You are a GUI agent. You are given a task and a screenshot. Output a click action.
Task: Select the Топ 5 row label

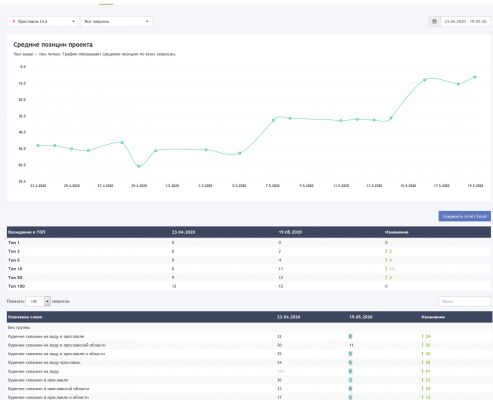(14, 260)
